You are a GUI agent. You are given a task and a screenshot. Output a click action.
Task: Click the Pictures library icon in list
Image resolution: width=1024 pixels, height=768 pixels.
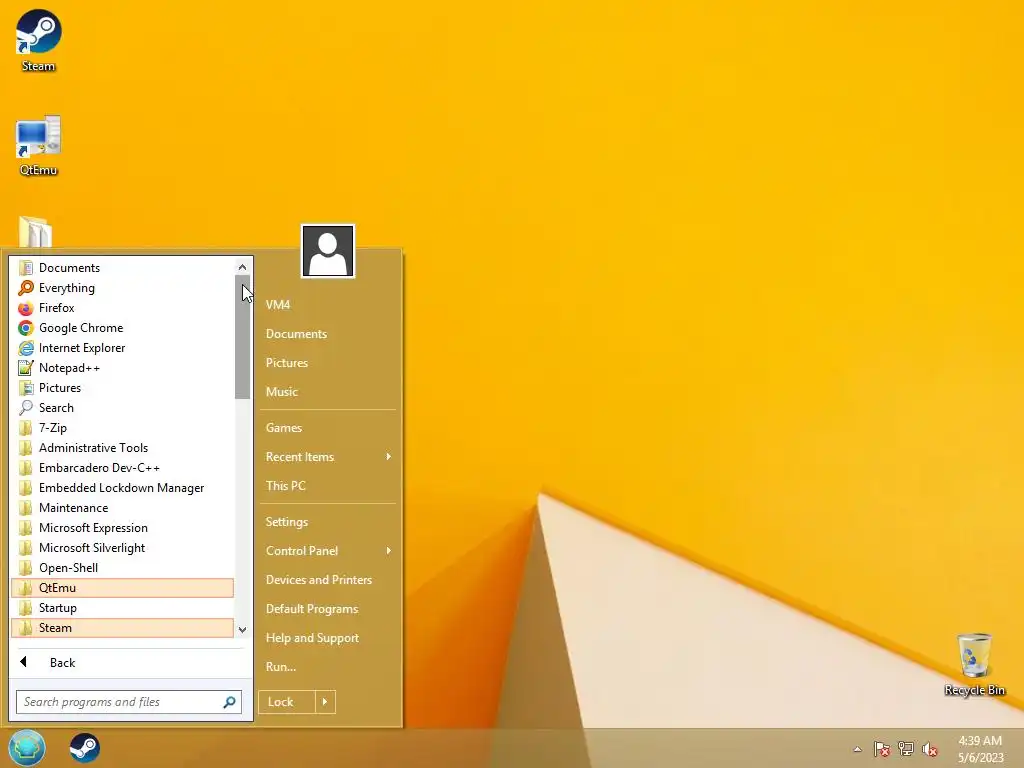pyautogui.click(x=25, y=388)
